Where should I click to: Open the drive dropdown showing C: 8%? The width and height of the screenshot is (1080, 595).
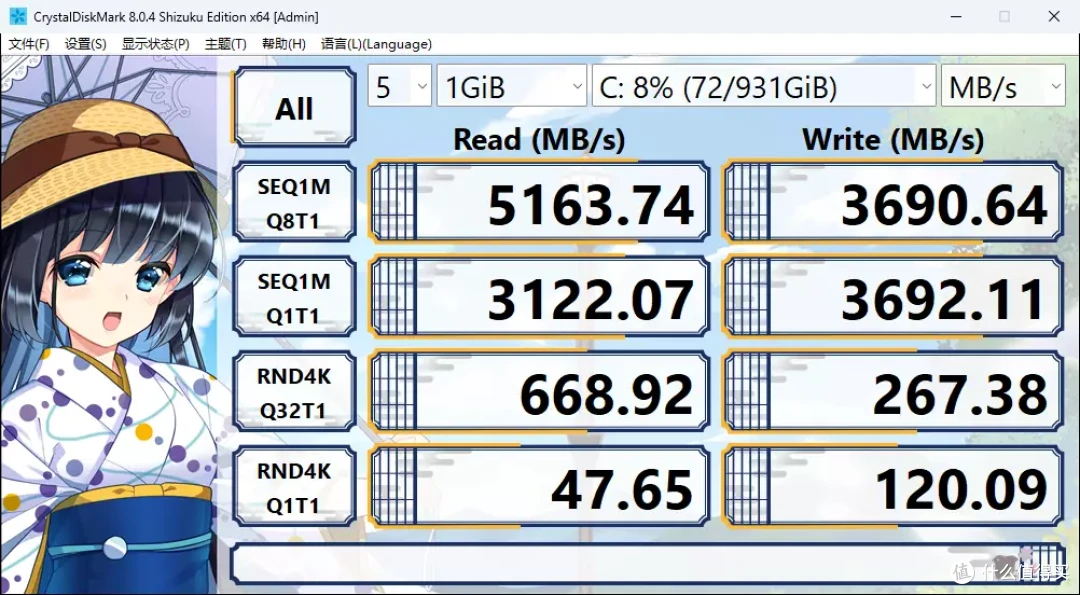click(764, 86)
